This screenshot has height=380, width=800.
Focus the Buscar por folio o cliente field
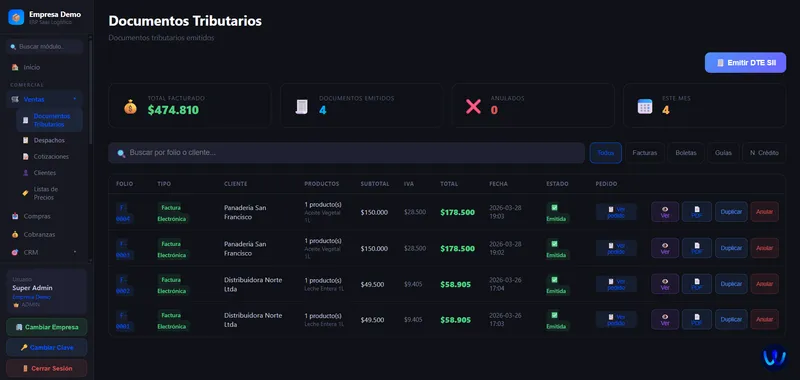pyautogui.click(x=346, y=153)
